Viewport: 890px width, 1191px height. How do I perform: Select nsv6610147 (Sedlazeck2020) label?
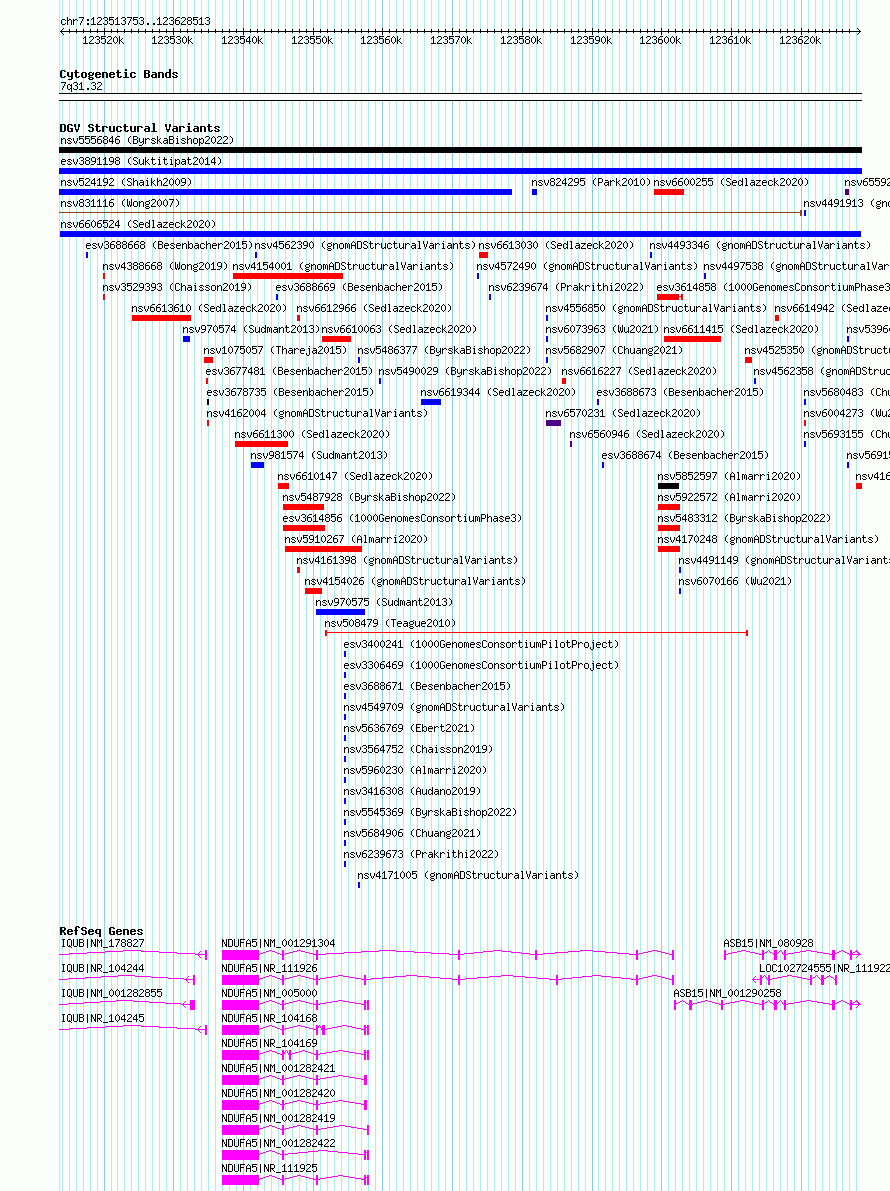(x=355, y=476)
